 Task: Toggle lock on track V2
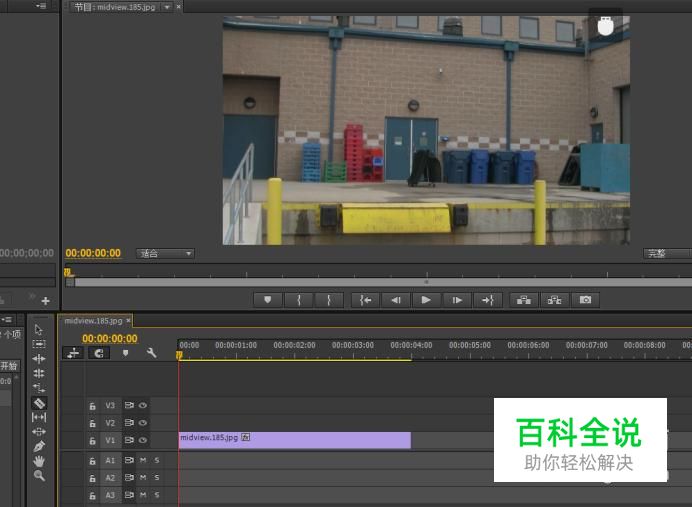92,423
